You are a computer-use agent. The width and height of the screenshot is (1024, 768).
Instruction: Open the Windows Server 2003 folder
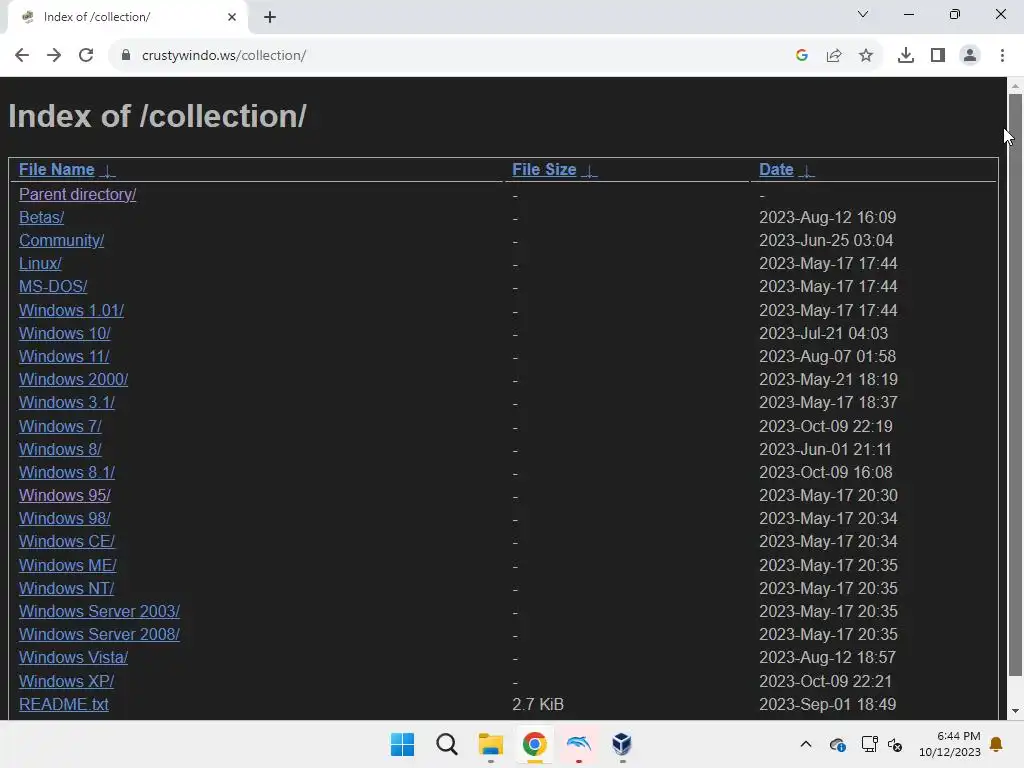99,612
